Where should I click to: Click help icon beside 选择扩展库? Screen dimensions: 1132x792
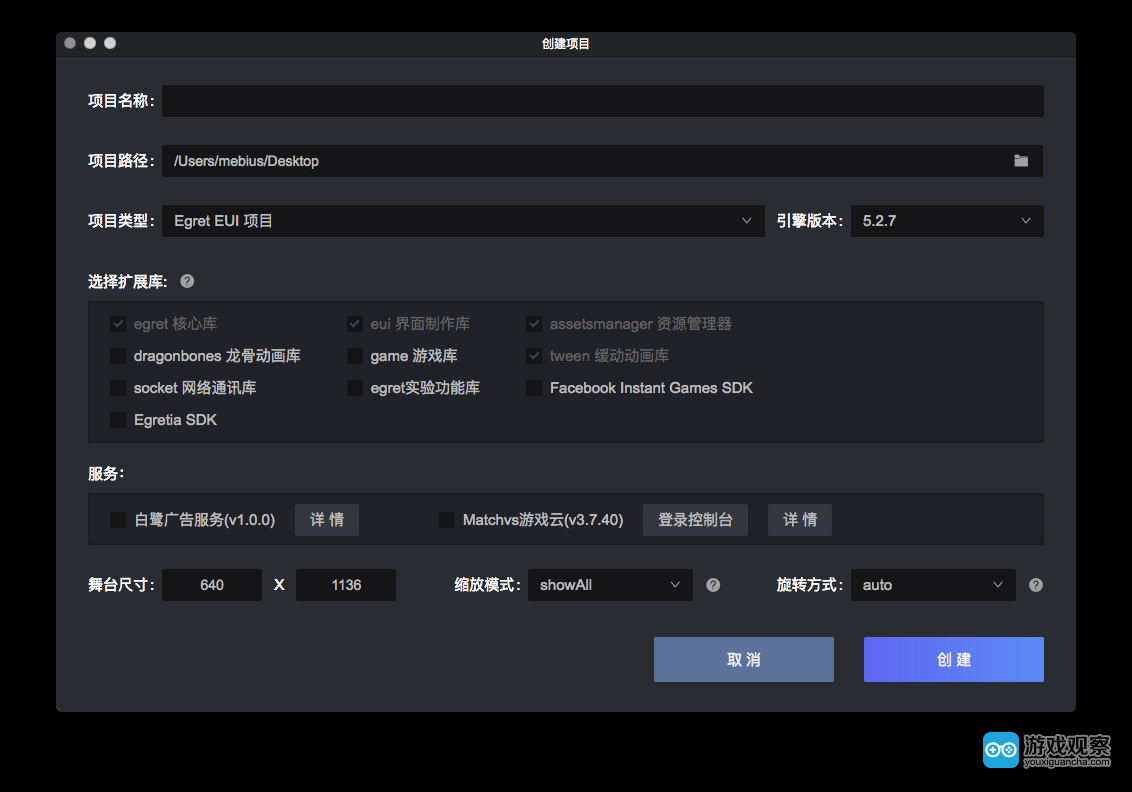tap(187, 281)
